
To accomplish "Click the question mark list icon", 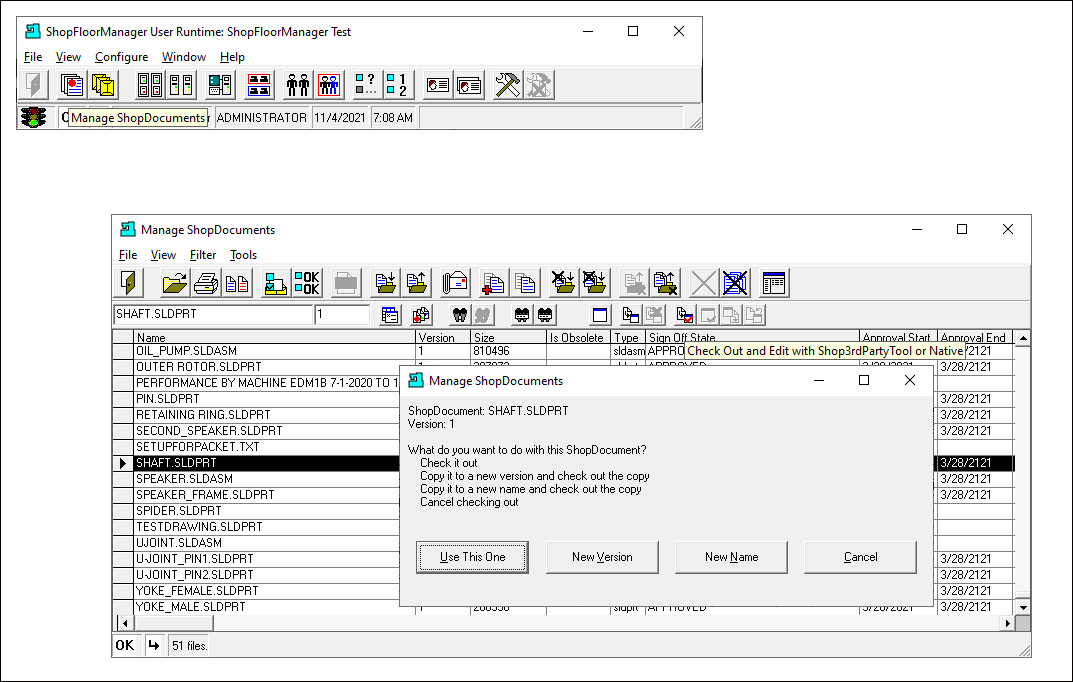I will [366, 85].
